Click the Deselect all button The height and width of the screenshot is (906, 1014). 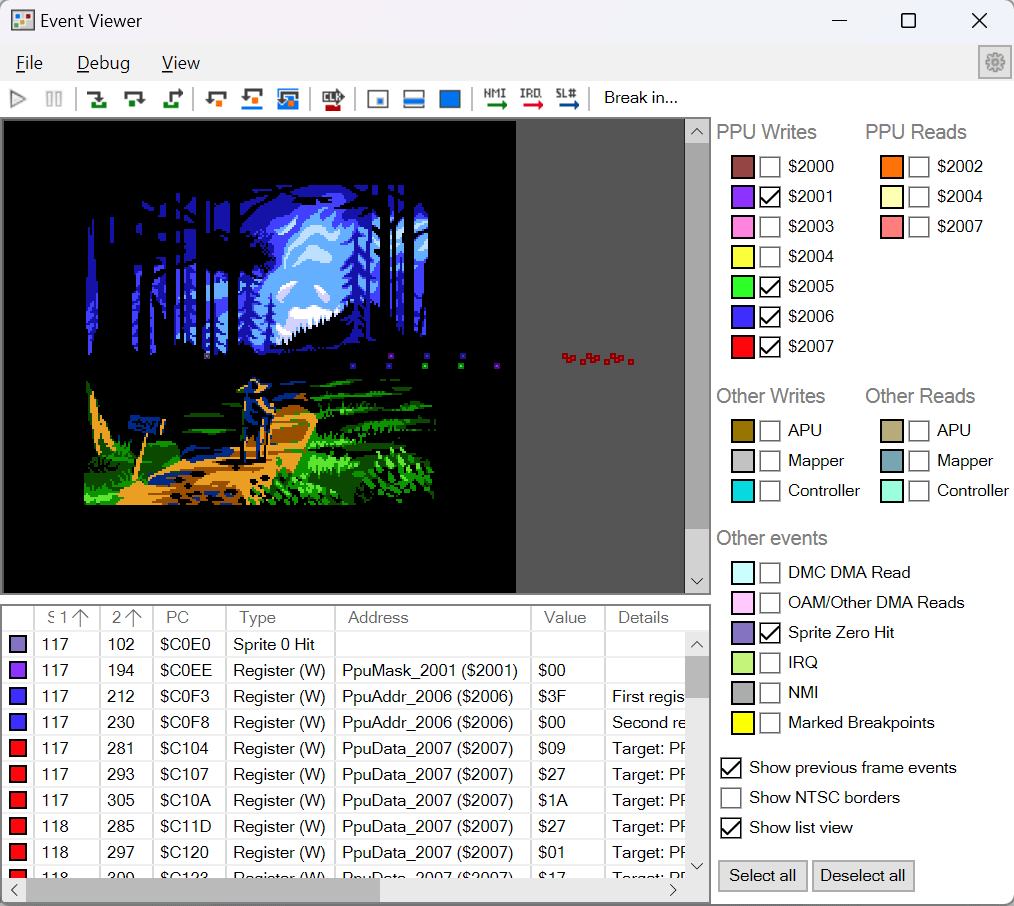click(x=863, y=876)
